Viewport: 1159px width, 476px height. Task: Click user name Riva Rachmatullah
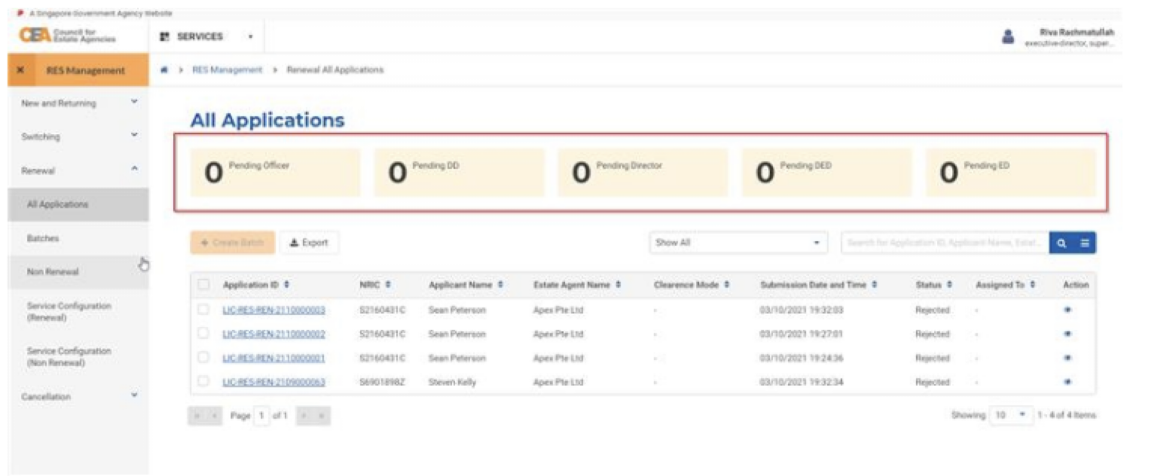[1076, 33]
